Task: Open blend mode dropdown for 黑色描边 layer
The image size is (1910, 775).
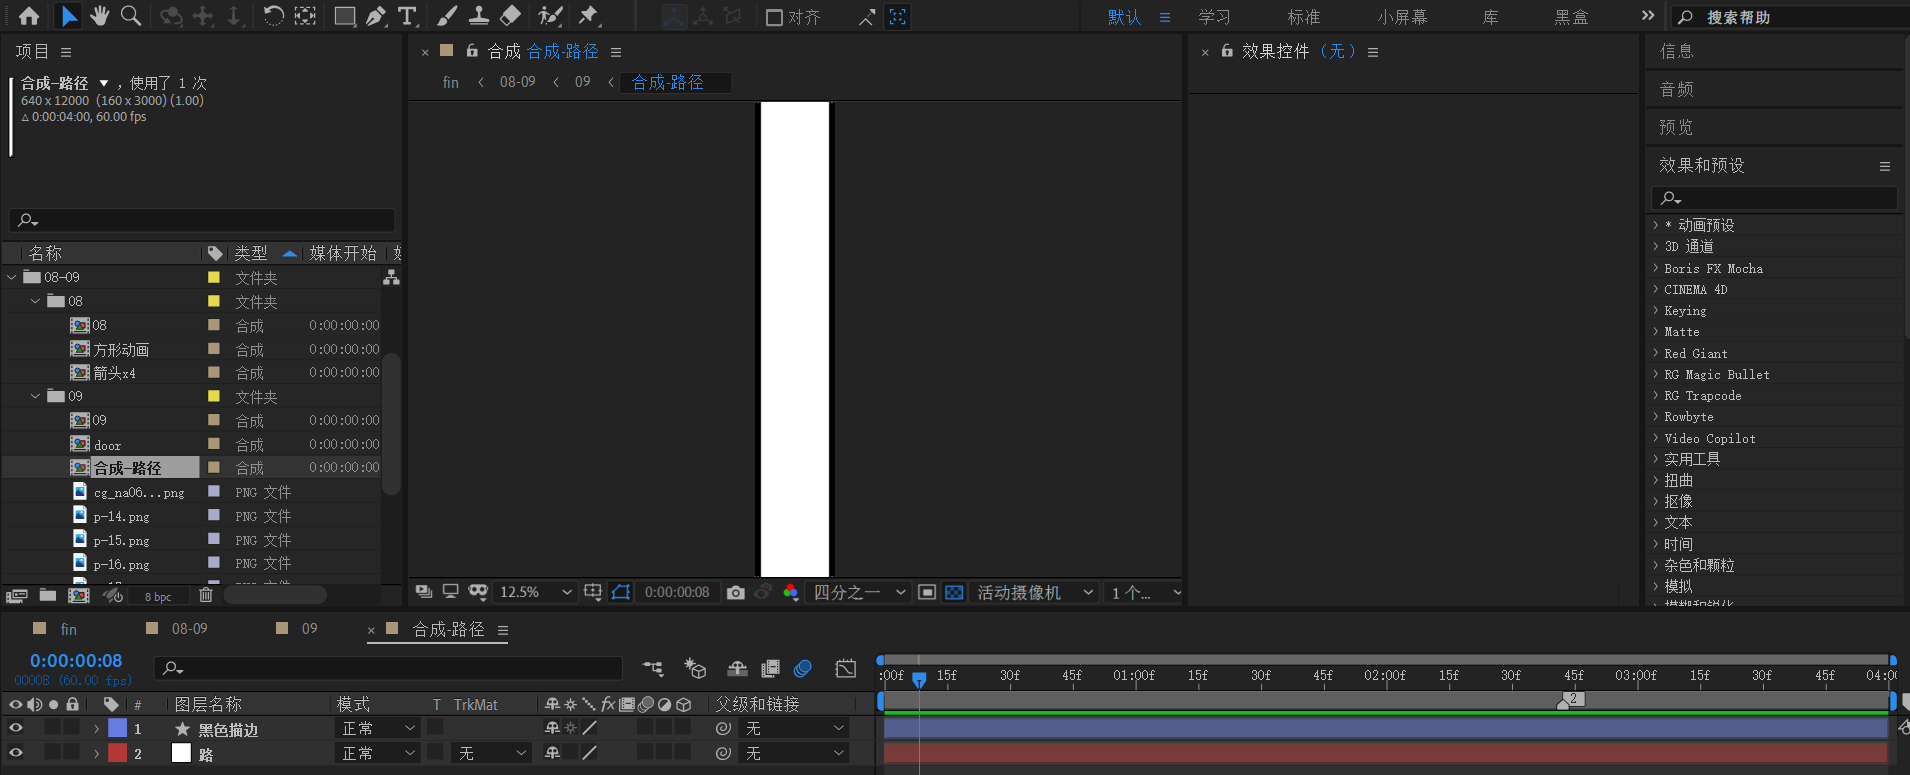Action: (378, 728)
